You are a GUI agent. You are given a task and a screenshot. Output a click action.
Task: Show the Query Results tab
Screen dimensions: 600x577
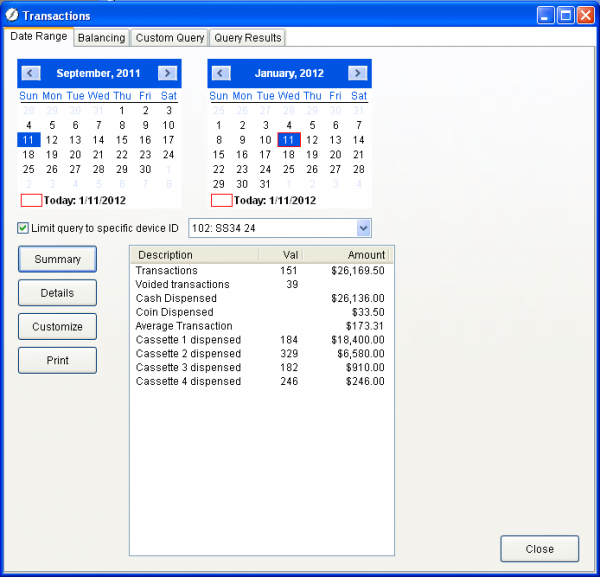(x=248, y=38)
